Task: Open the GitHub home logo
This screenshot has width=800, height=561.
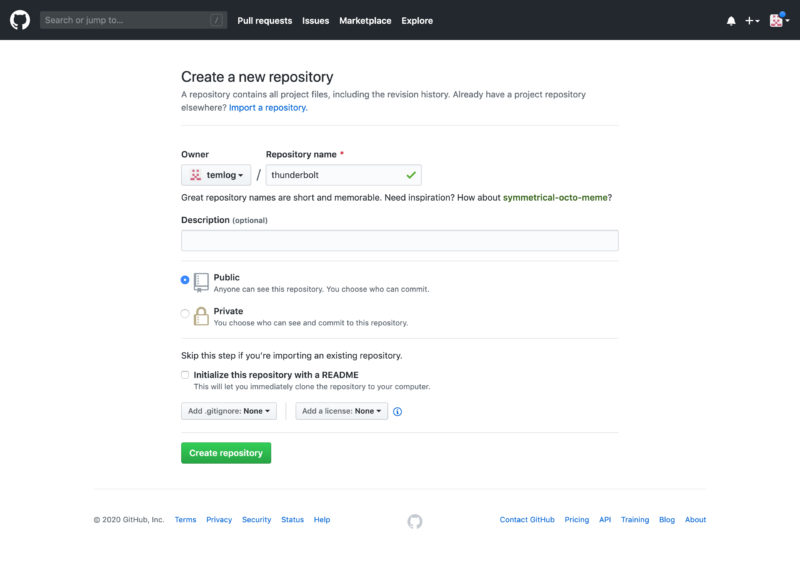Action: (x=20, y=20)
